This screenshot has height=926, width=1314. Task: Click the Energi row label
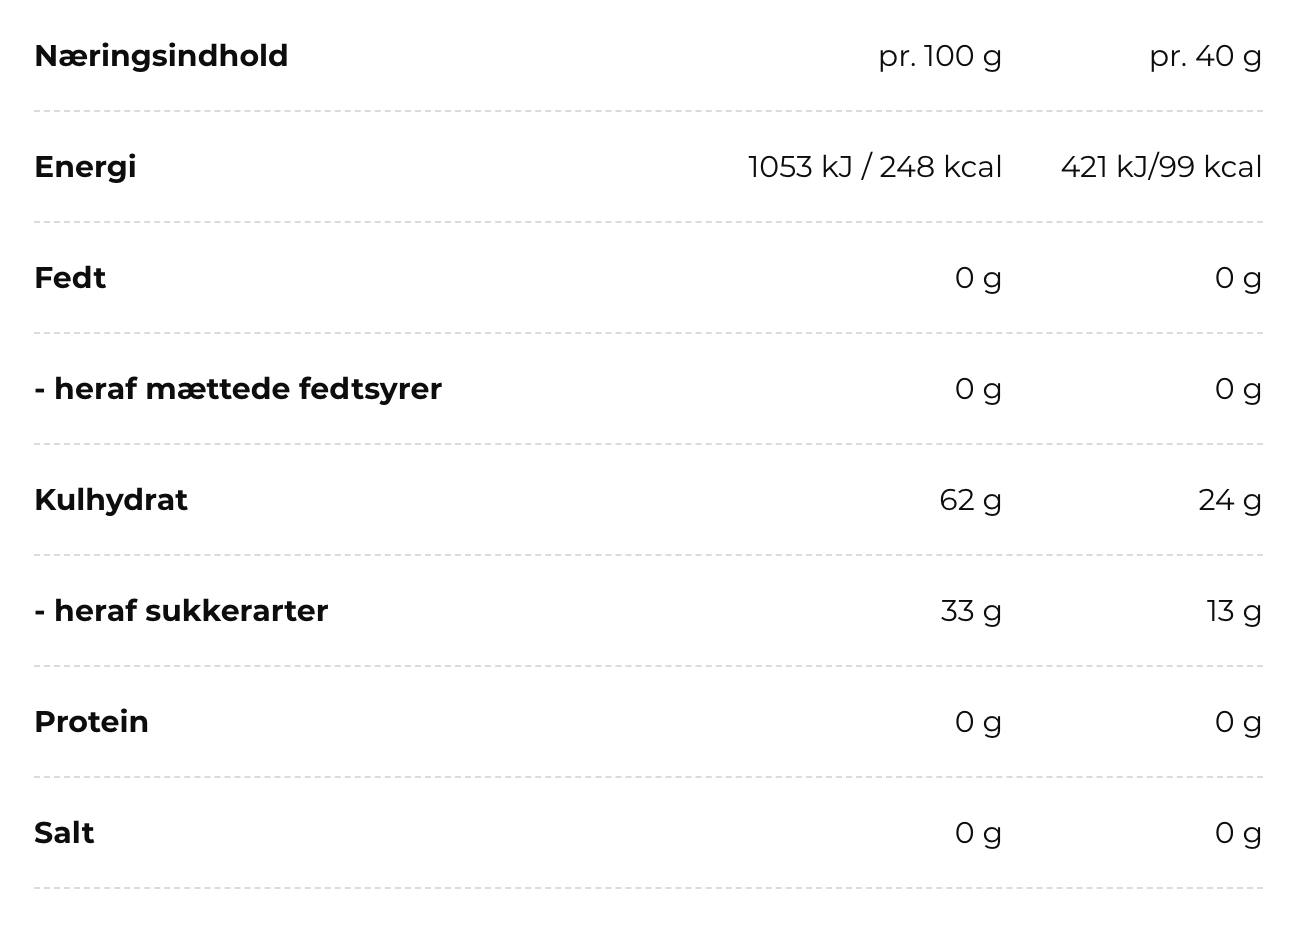point(85,167)
